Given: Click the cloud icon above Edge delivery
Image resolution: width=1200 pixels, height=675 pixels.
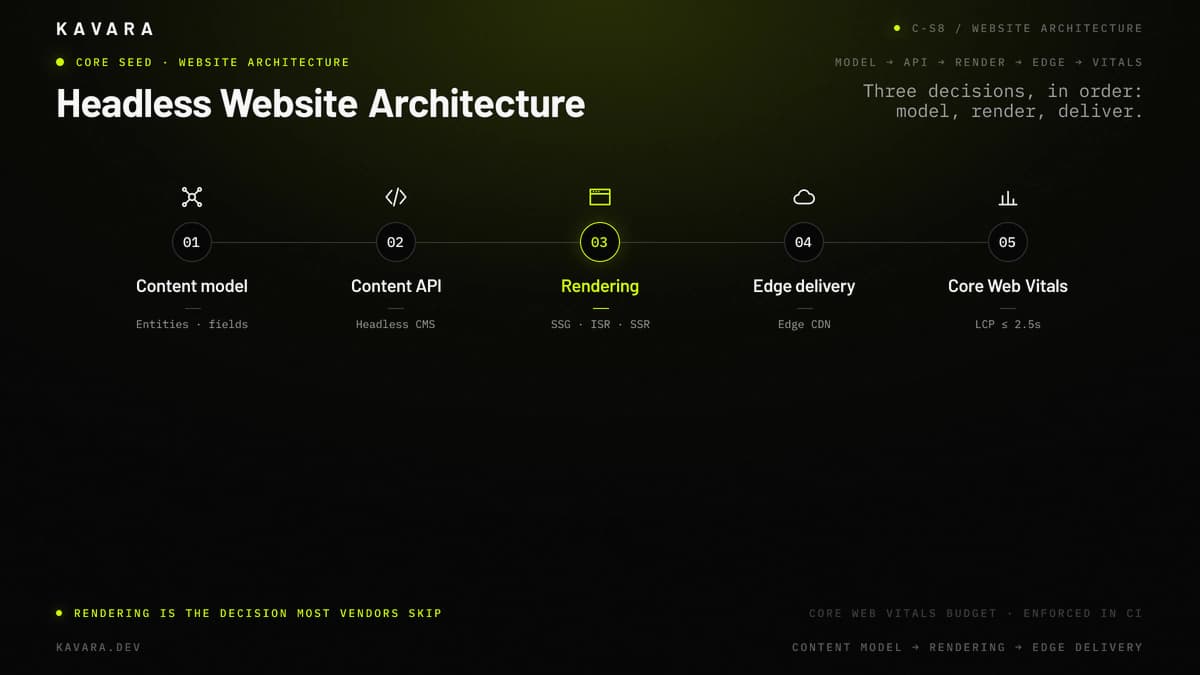Looking at the screenshot, I should click(x=804, y=197).
